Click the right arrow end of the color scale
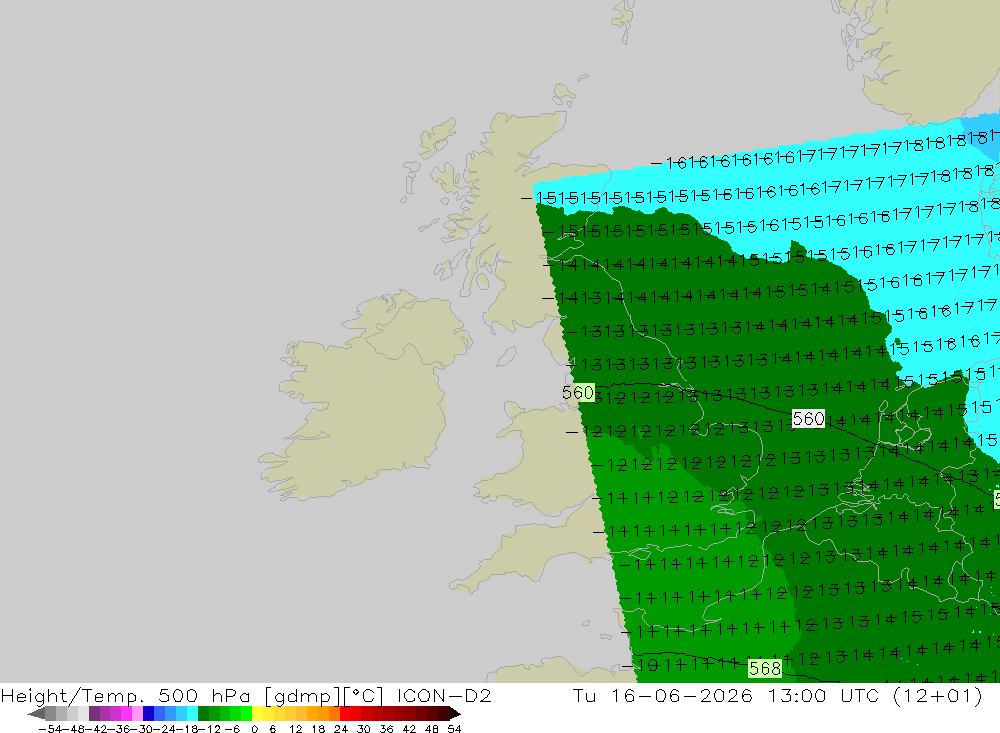Screen dimensions: 1000x733 pyautogui.click(x=455, y=714)
